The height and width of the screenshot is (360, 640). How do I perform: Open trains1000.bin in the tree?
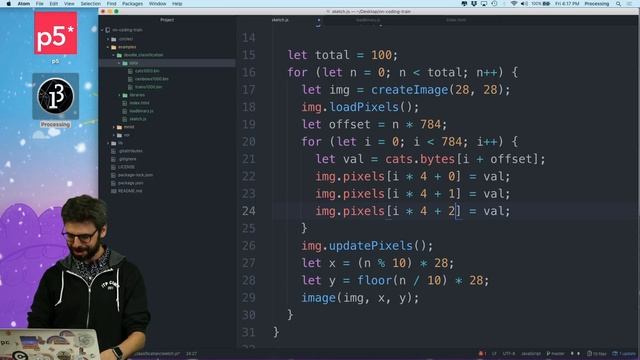click(x=149, y=87)
